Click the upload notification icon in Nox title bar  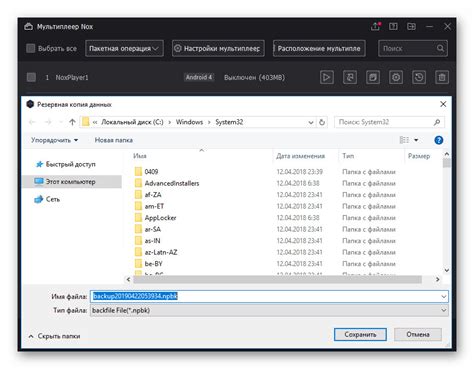pyautogui.click(x=376, y=26)
